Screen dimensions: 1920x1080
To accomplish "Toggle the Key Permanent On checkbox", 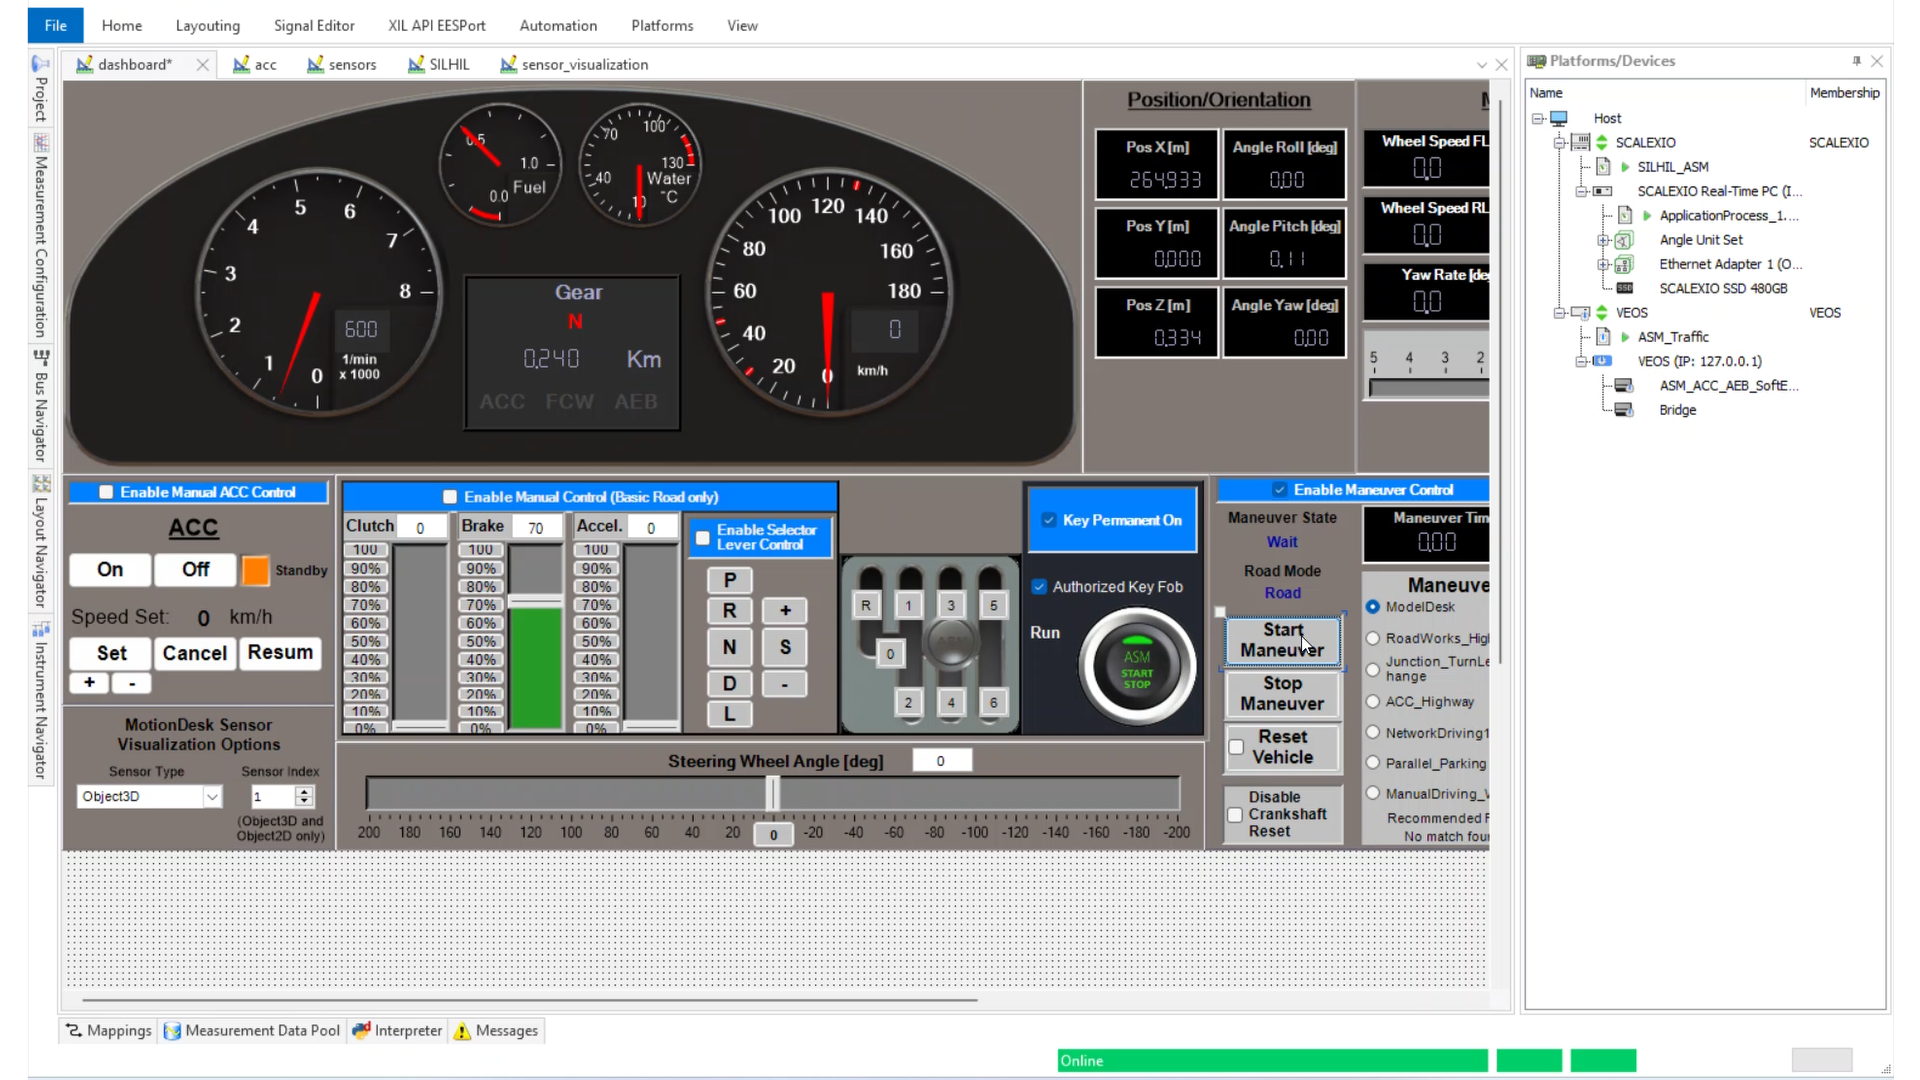I will pos(1049,520).
